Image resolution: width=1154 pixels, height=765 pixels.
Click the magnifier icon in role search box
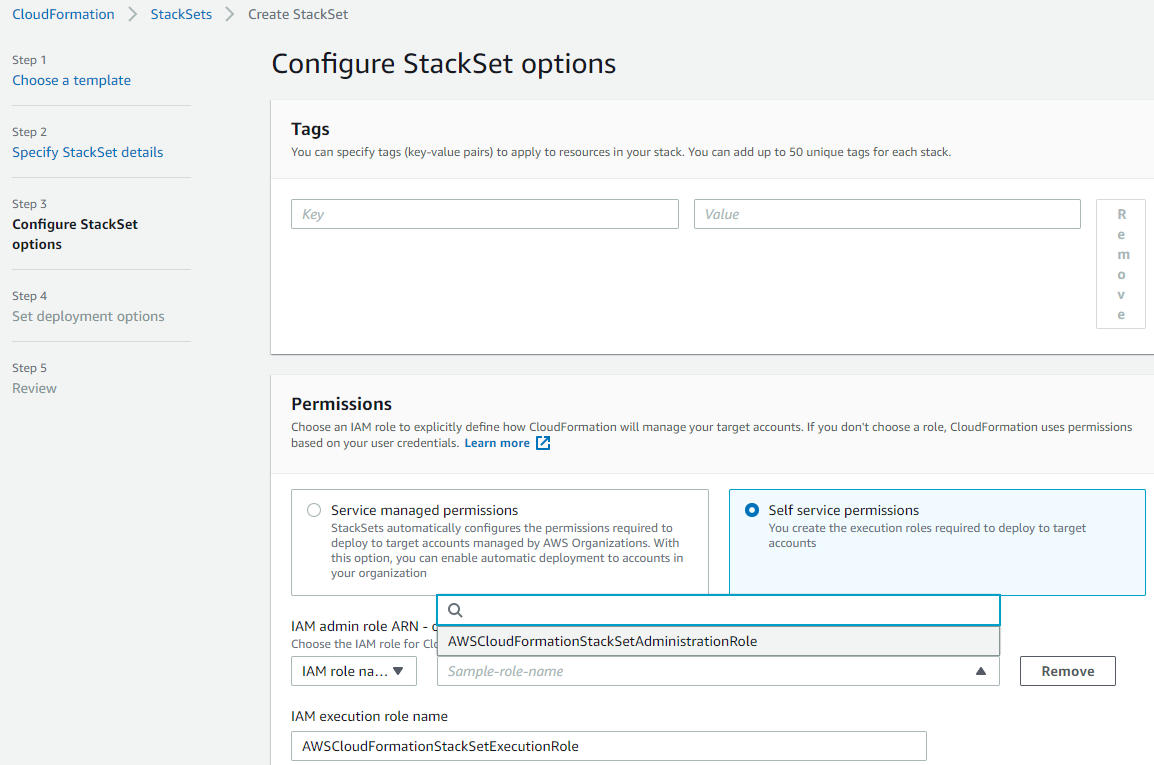click(x=455, y=610)
